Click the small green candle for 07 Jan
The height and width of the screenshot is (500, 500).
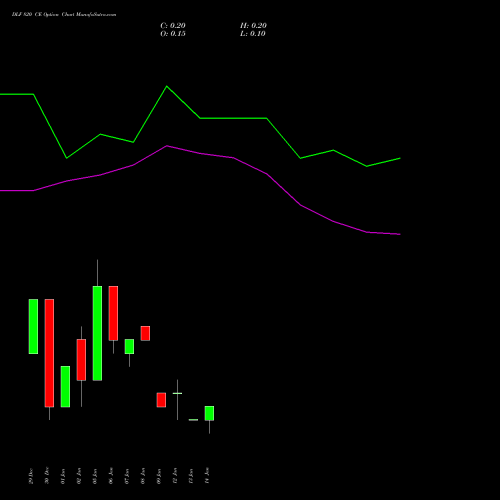coord(129,346)
